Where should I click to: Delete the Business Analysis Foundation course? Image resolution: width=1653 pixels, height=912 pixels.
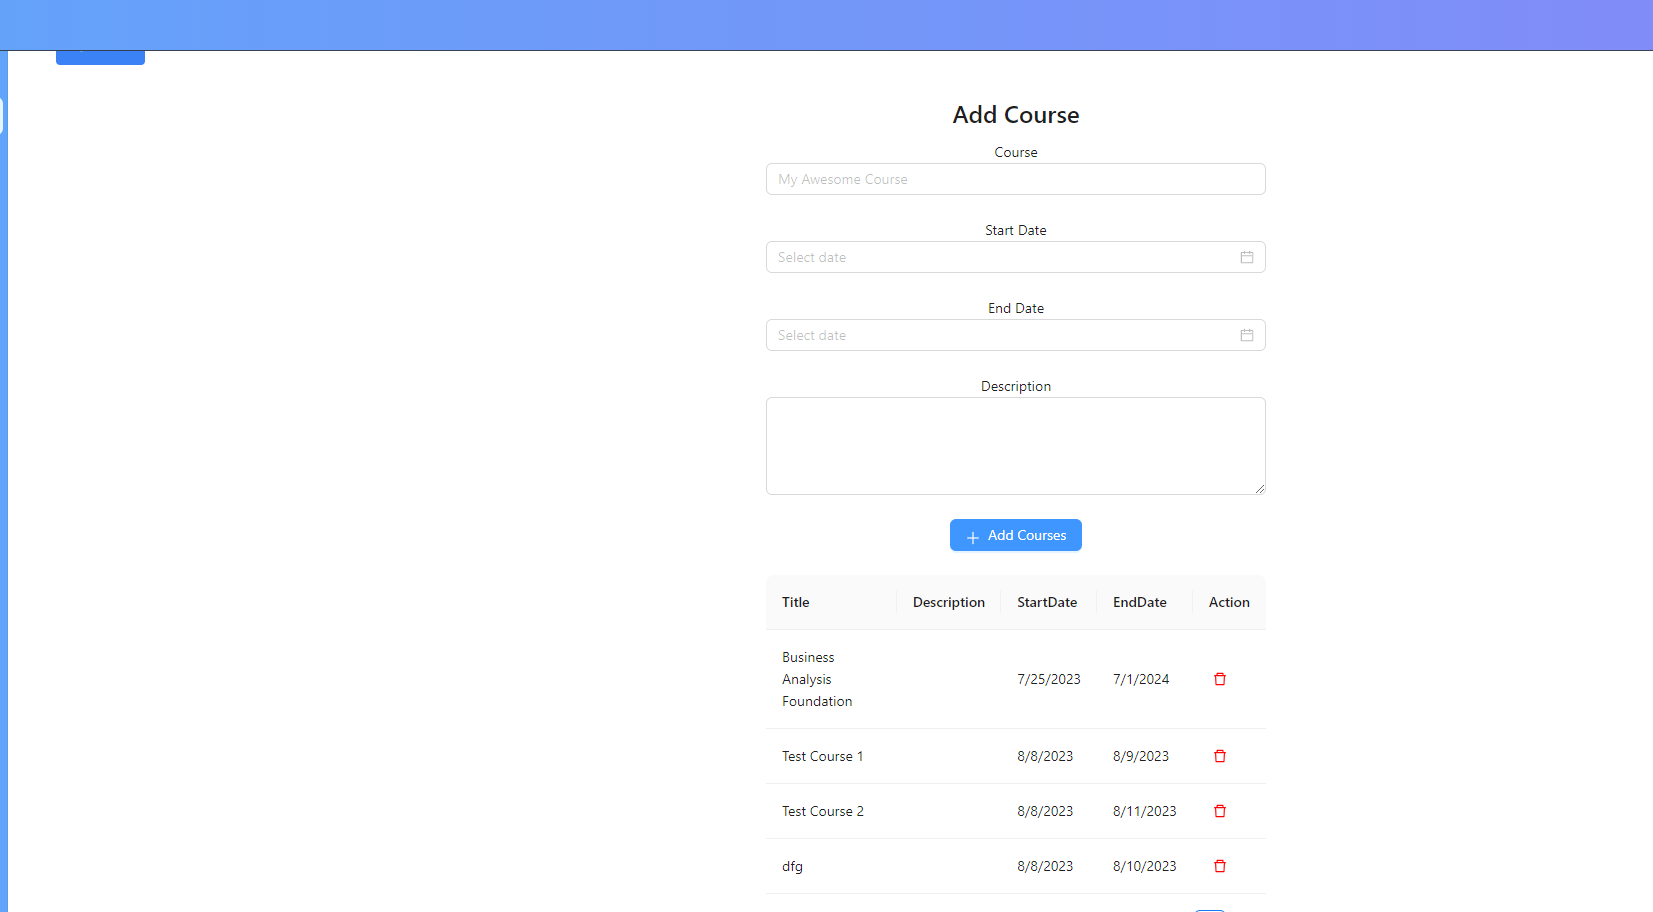[1219, 679]
